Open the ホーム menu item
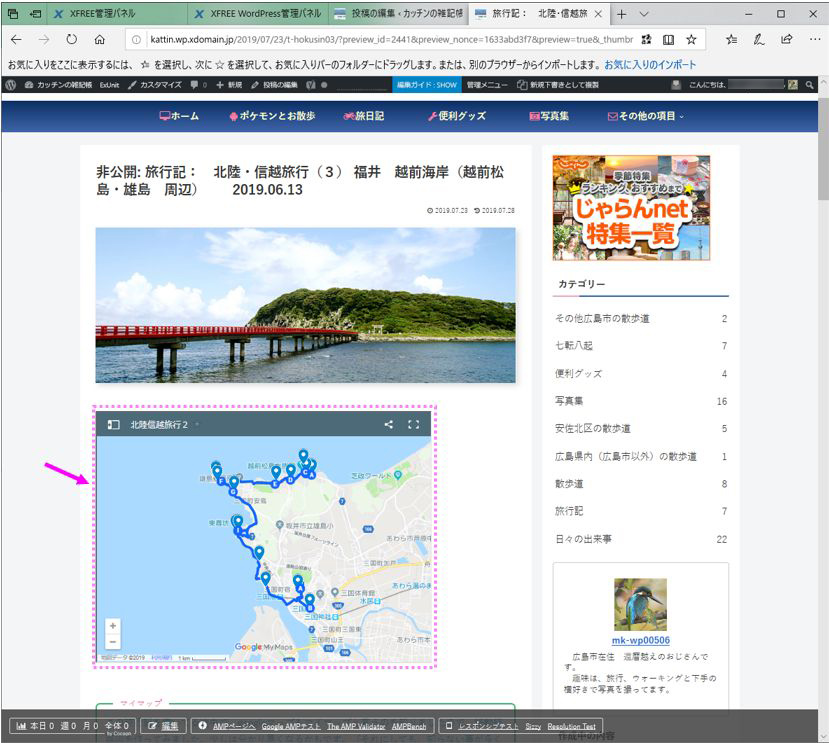 (x=179, y=116)
